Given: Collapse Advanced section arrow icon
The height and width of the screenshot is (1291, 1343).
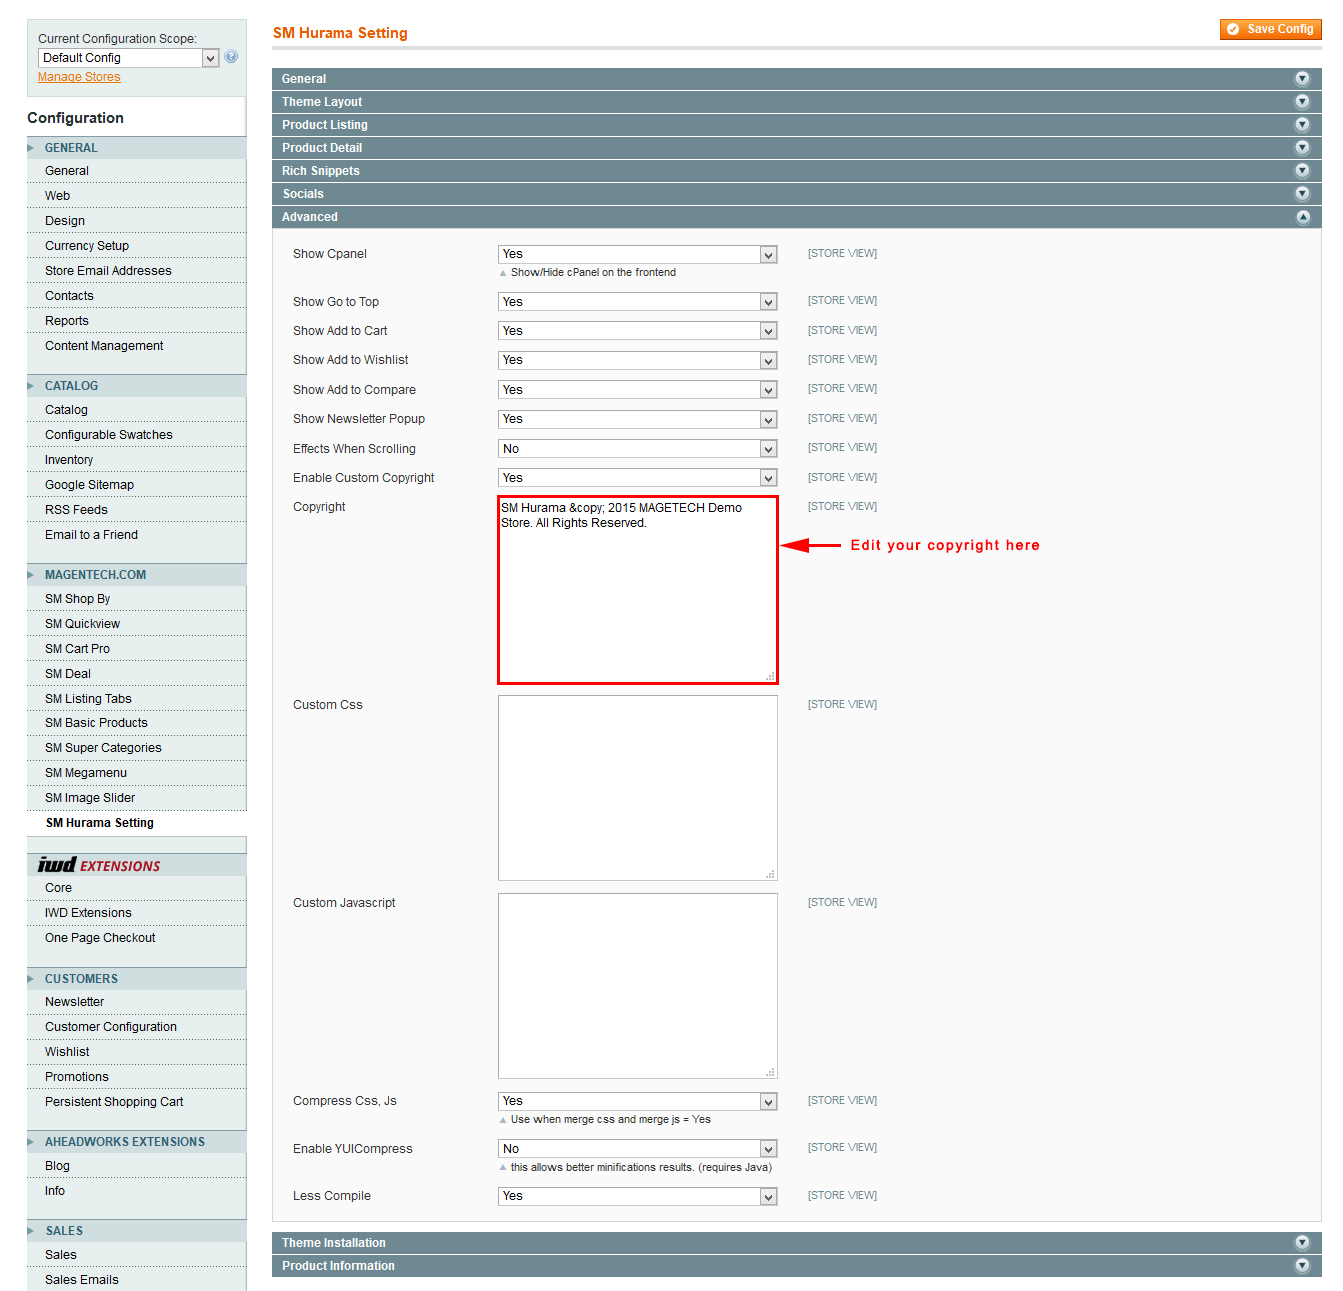Looking at the screenshot, I should 1302,217.
